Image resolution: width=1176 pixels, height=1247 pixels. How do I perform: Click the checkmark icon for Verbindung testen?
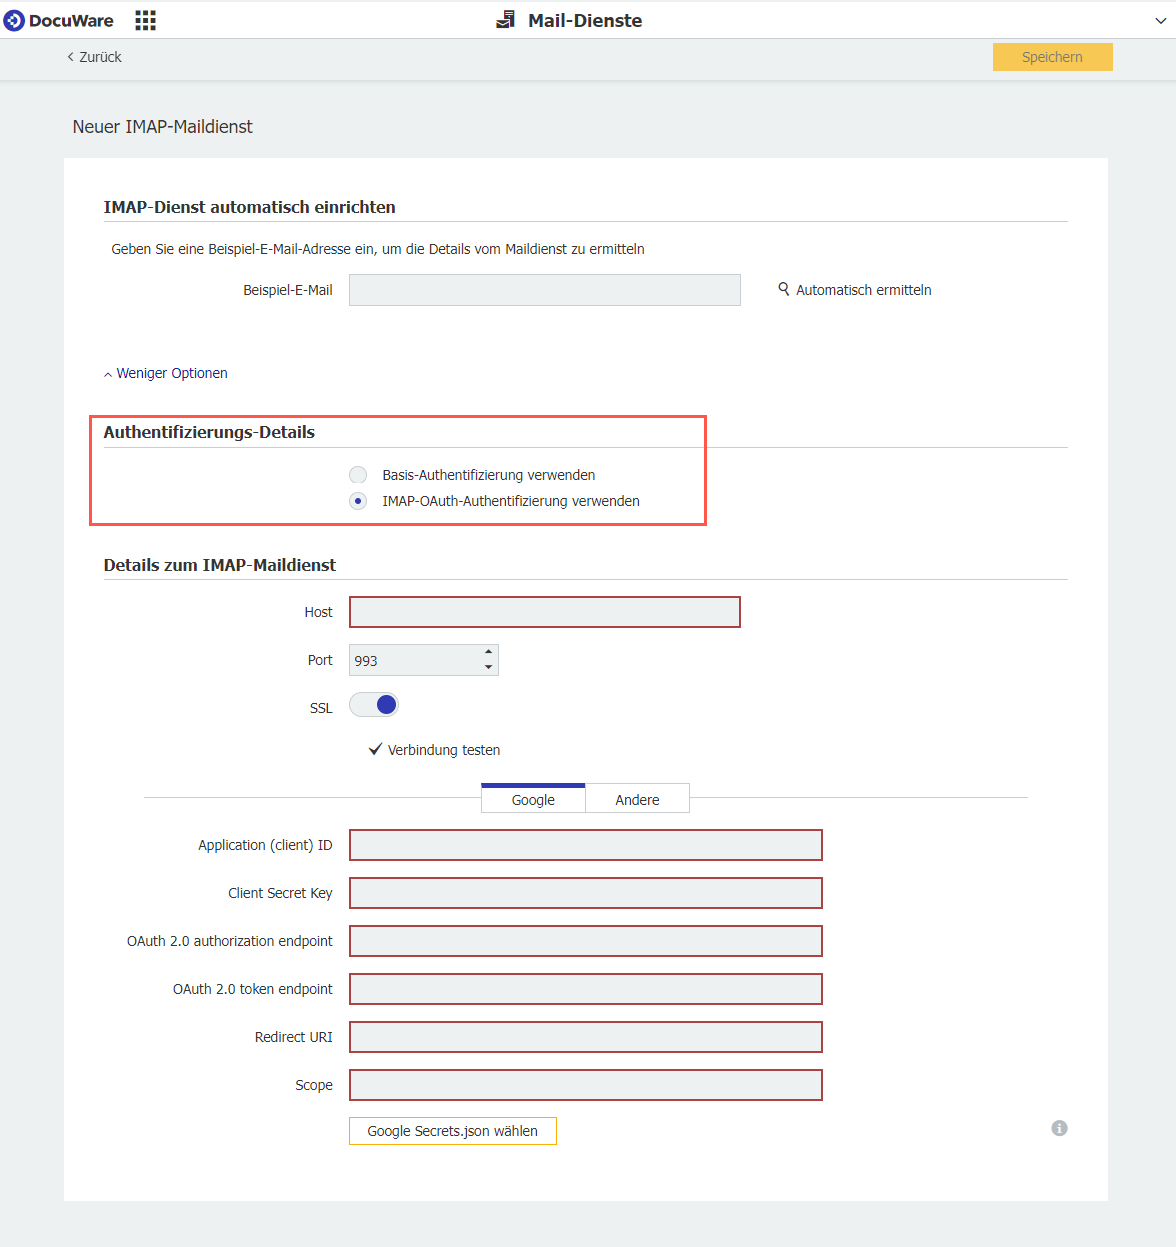click(375, 749)
